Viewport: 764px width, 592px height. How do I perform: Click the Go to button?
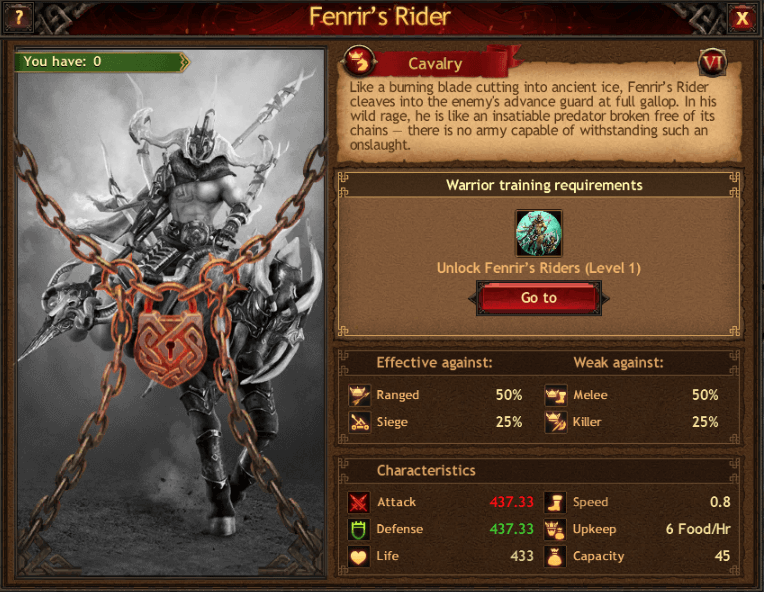click(x=538, y=298)
